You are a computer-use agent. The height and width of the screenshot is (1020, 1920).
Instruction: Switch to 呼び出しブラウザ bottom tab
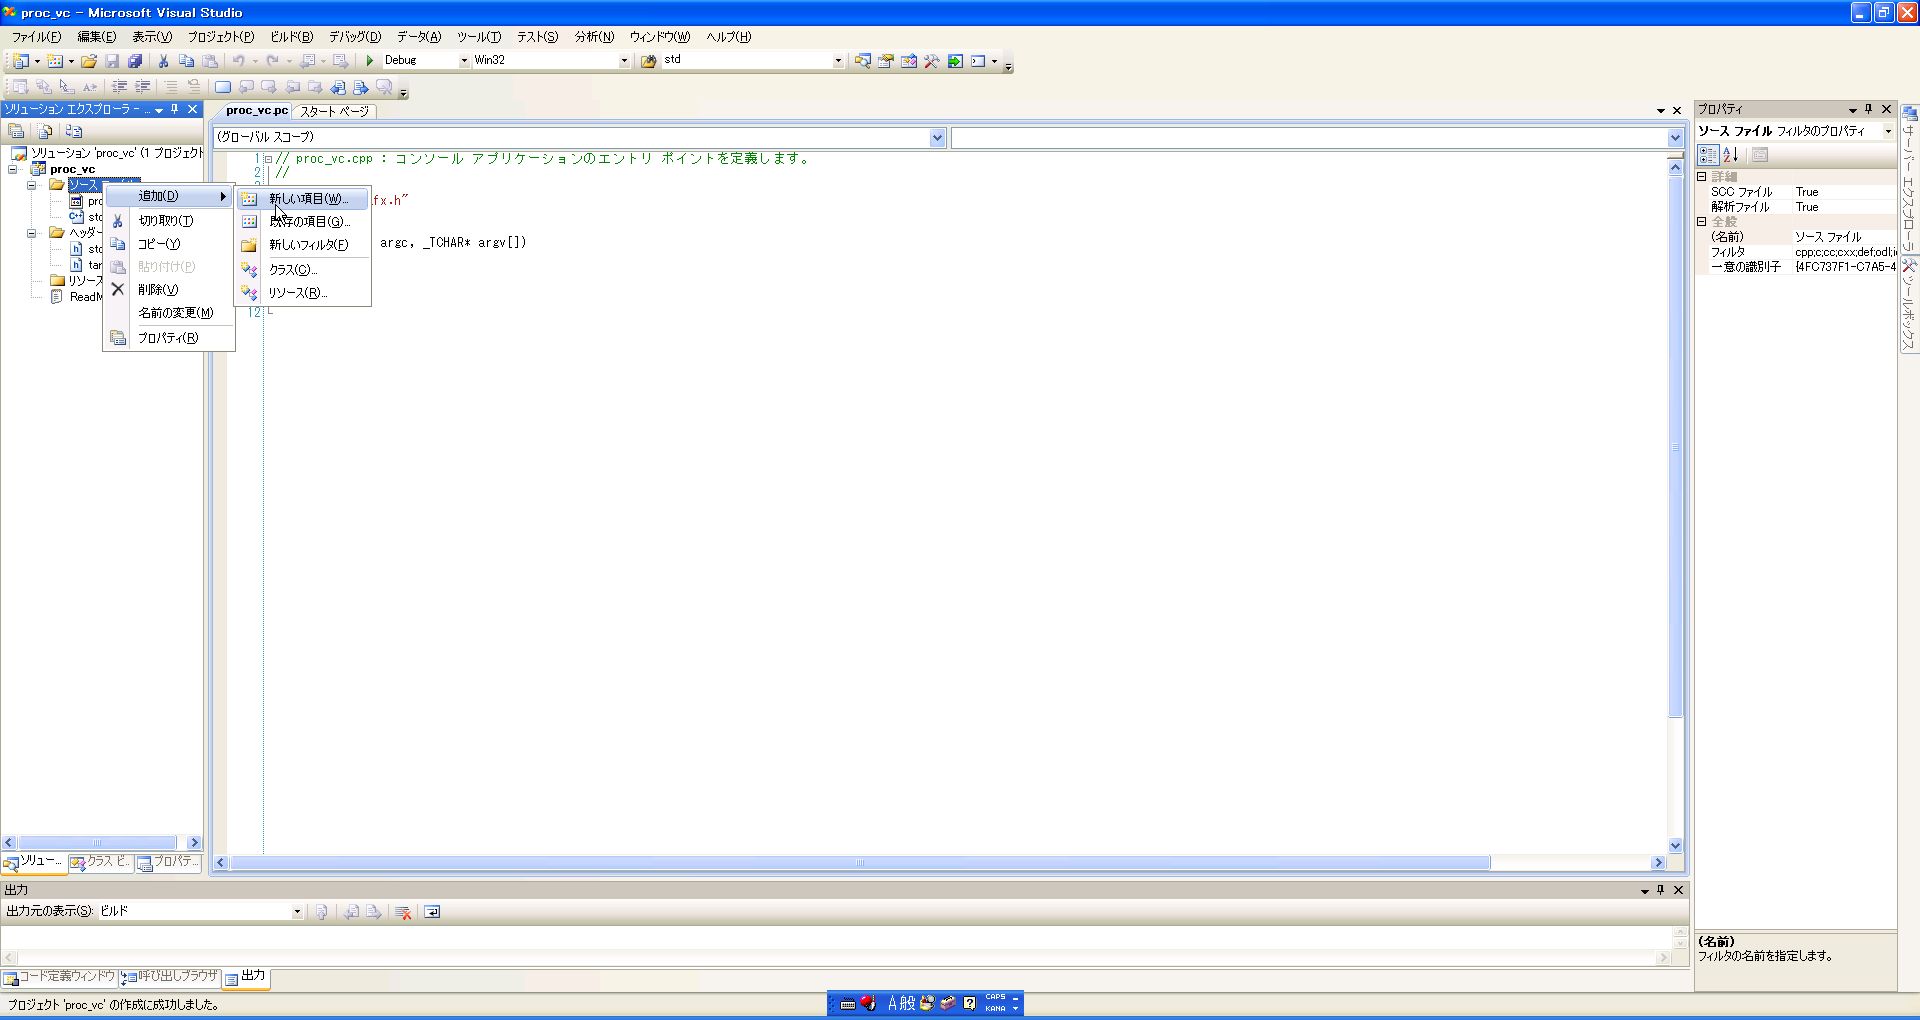pyautogui.click(x=169, y=977)
